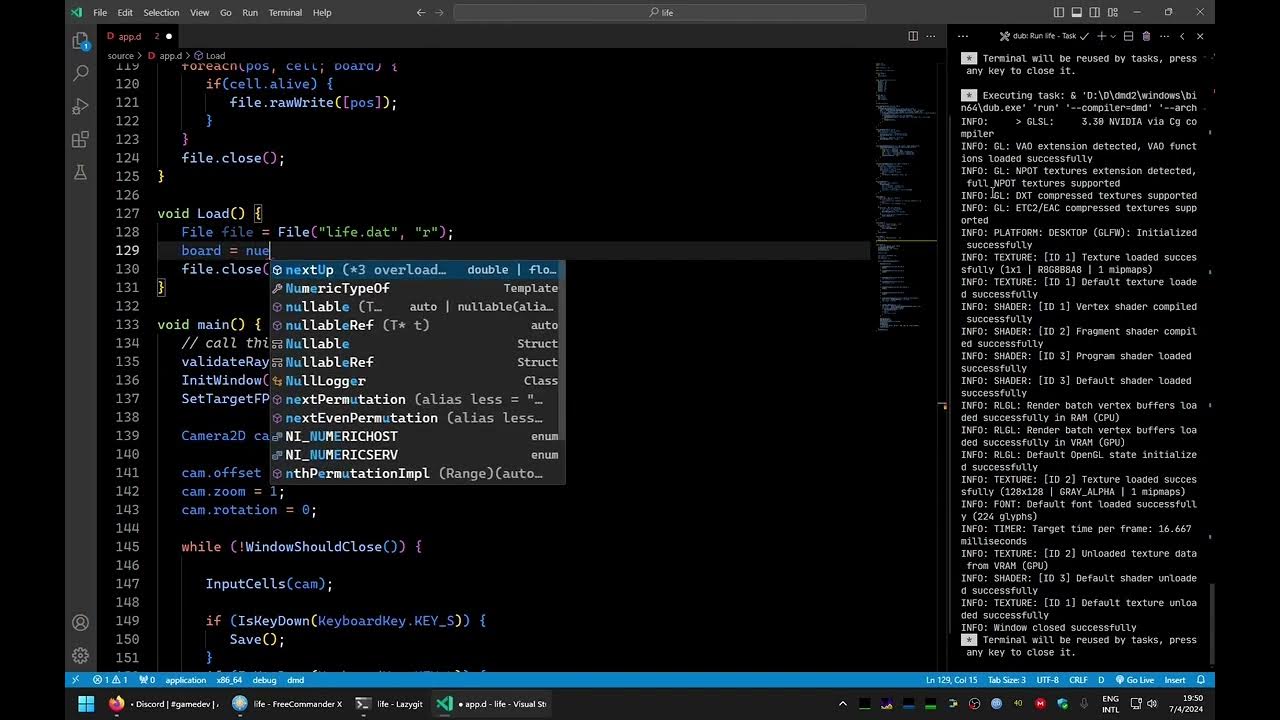
Task: Open the Search view in the activity bar
Action: tap(80, 72)
